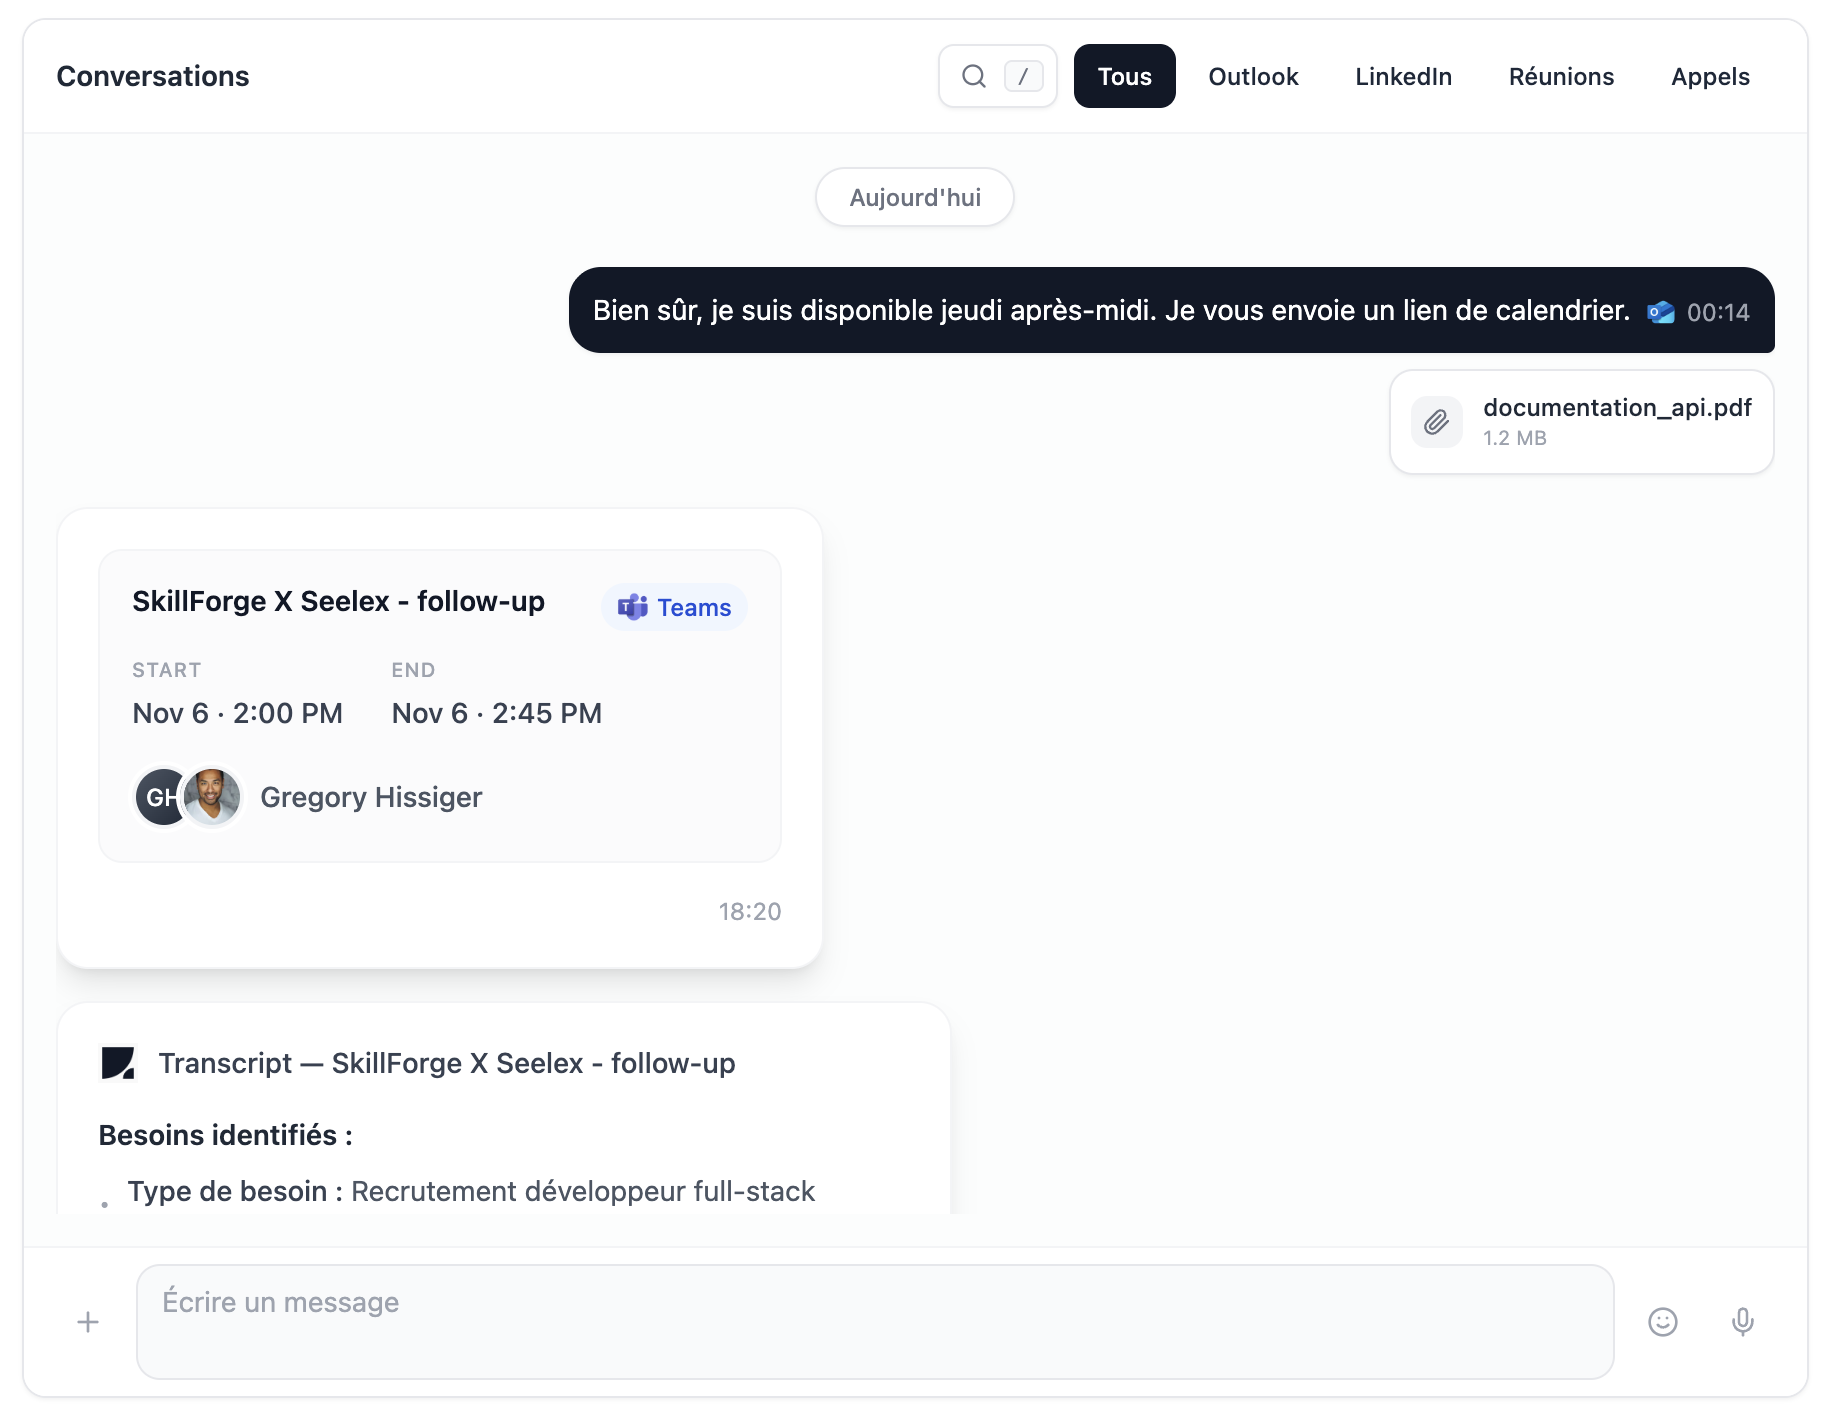Click the GH initials avatar

pos(160,797)
